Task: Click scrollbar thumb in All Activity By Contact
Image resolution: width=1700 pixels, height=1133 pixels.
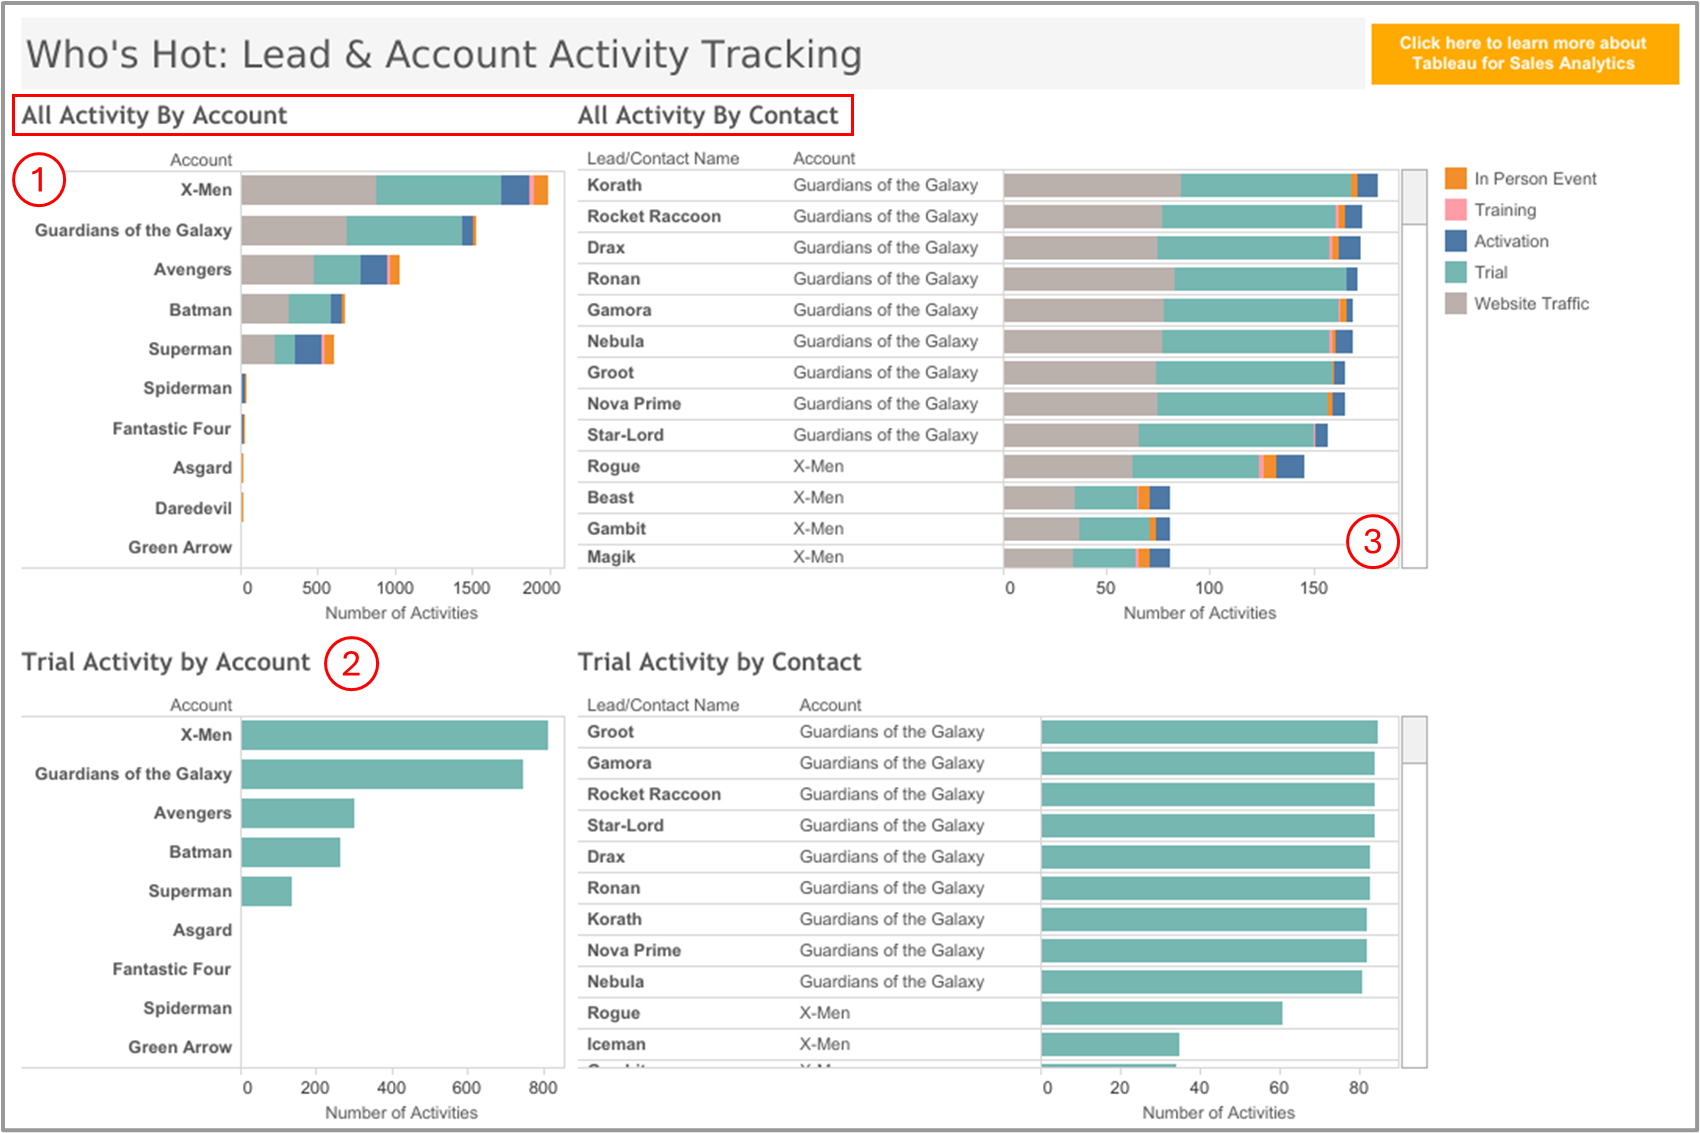Action: (x=1414, y=197)
